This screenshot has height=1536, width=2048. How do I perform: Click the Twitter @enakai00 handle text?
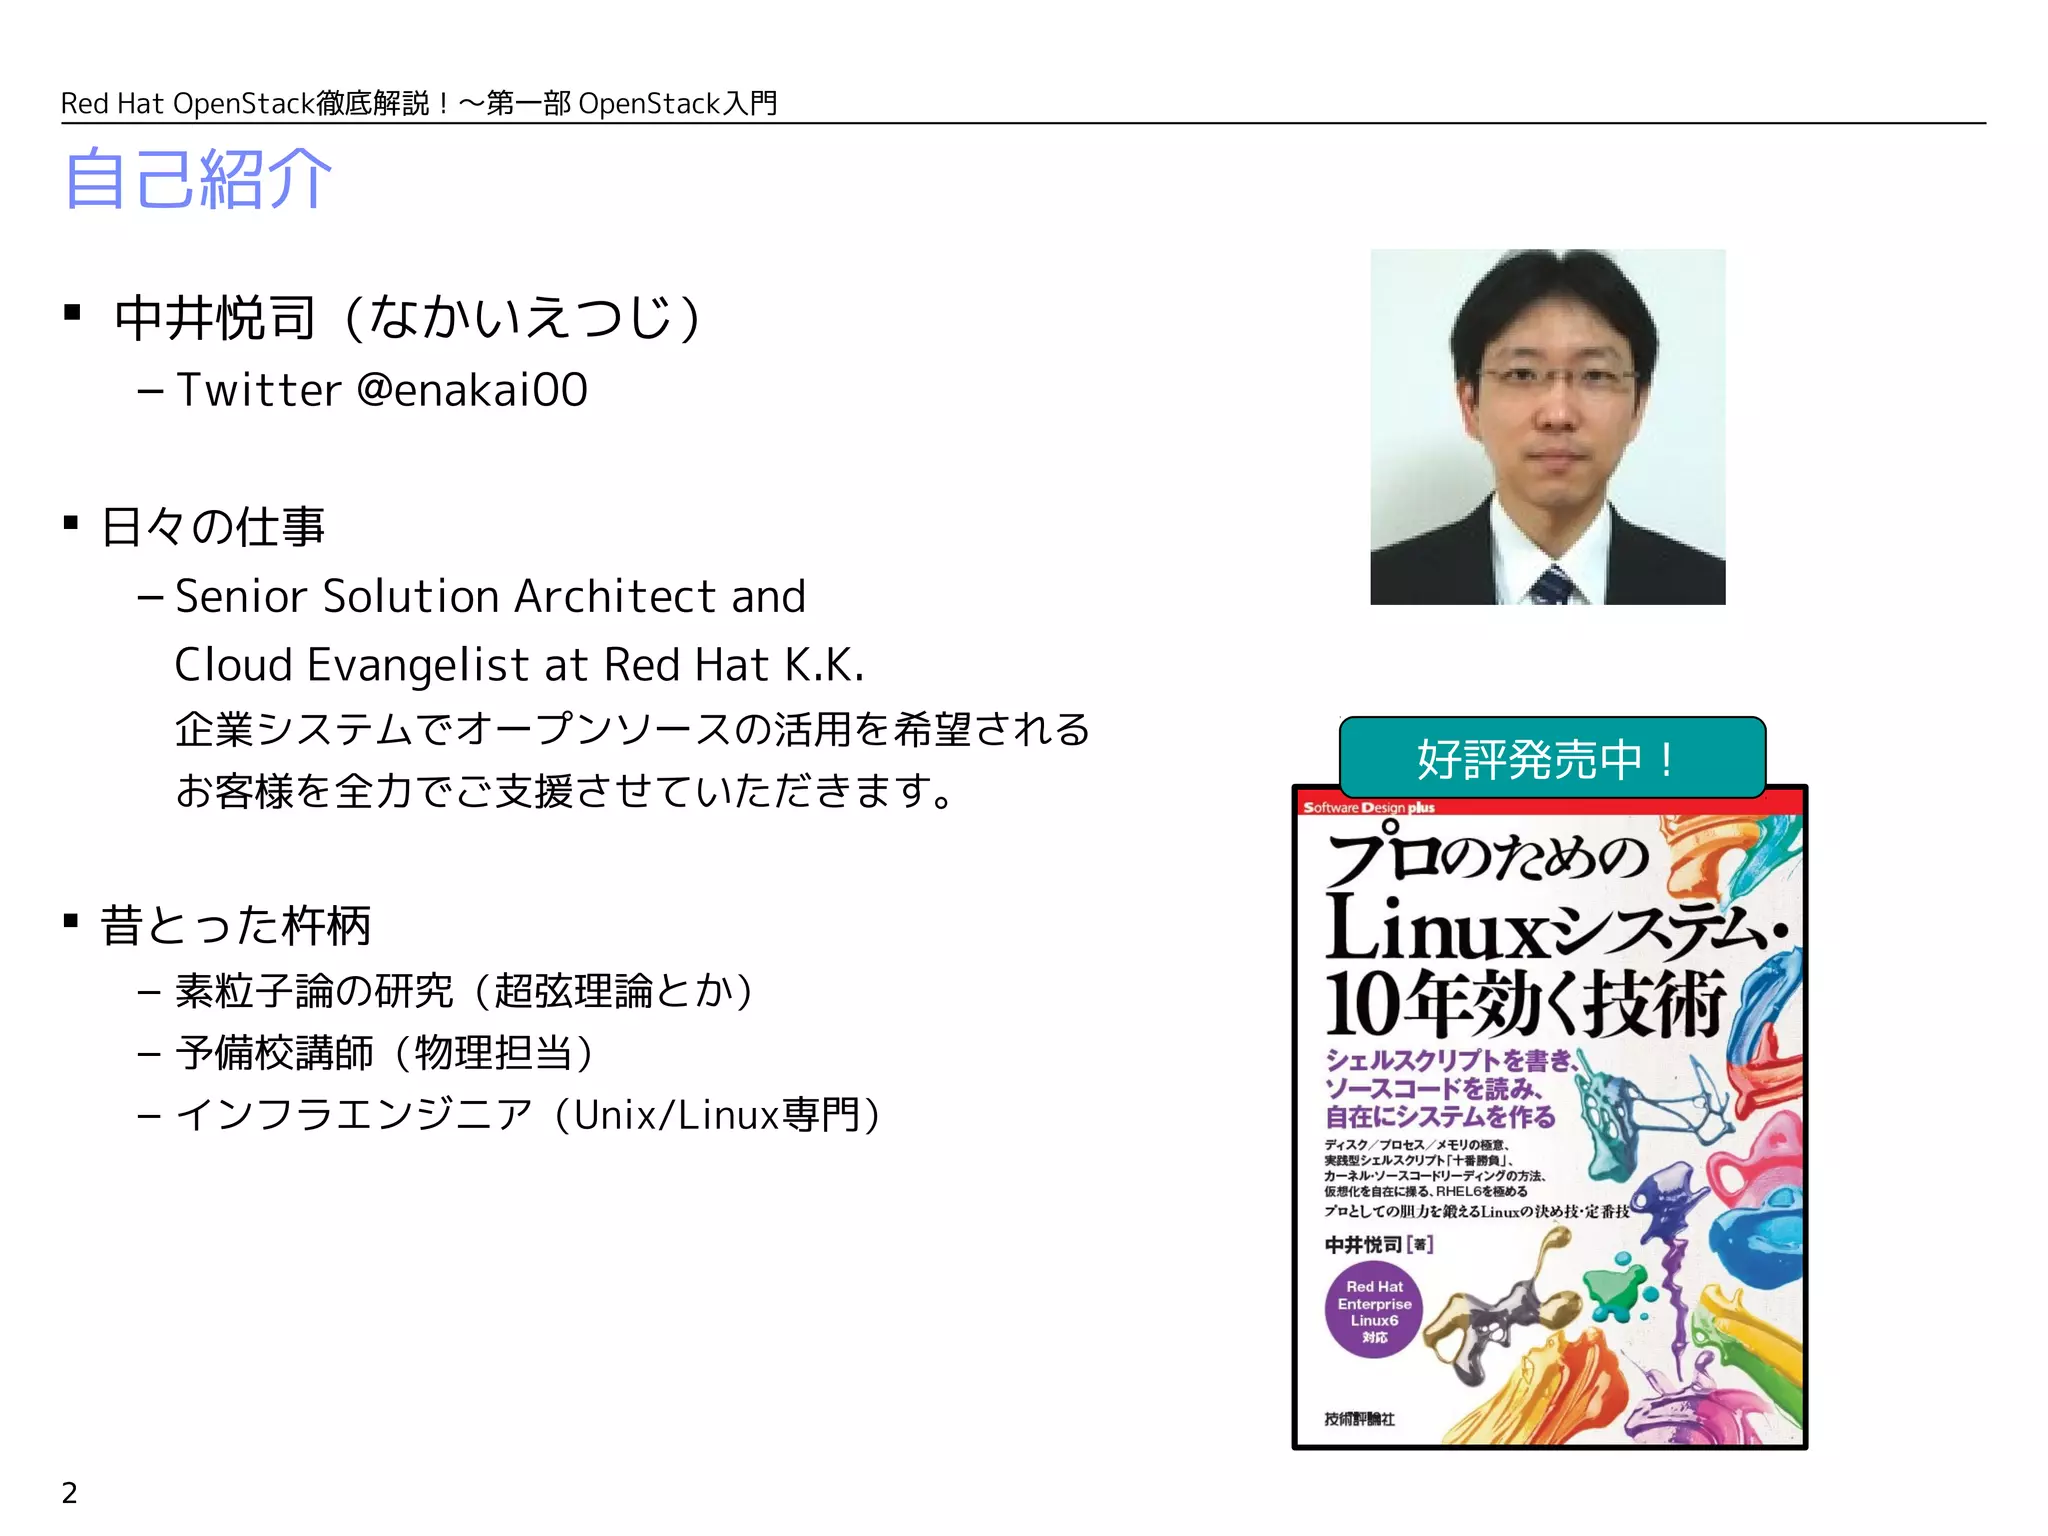coord(382,390)
